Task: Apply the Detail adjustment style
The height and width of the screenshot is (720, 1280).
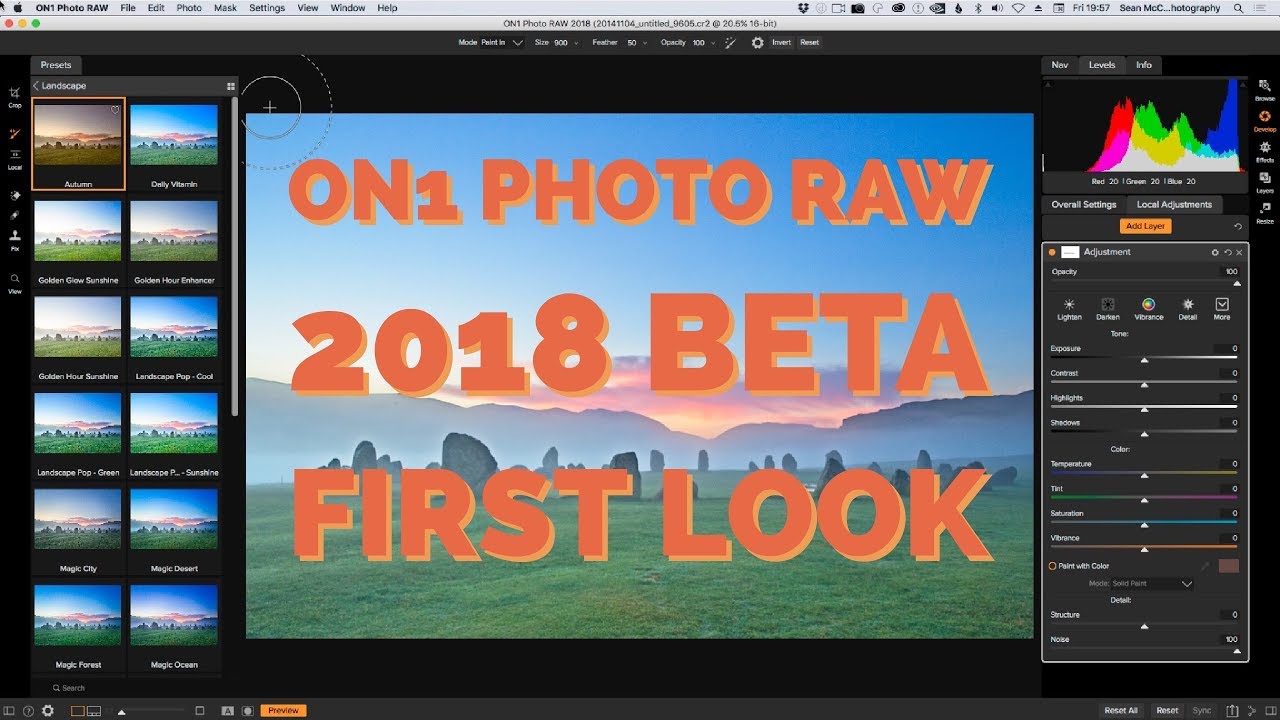Action: point(1188,308)
